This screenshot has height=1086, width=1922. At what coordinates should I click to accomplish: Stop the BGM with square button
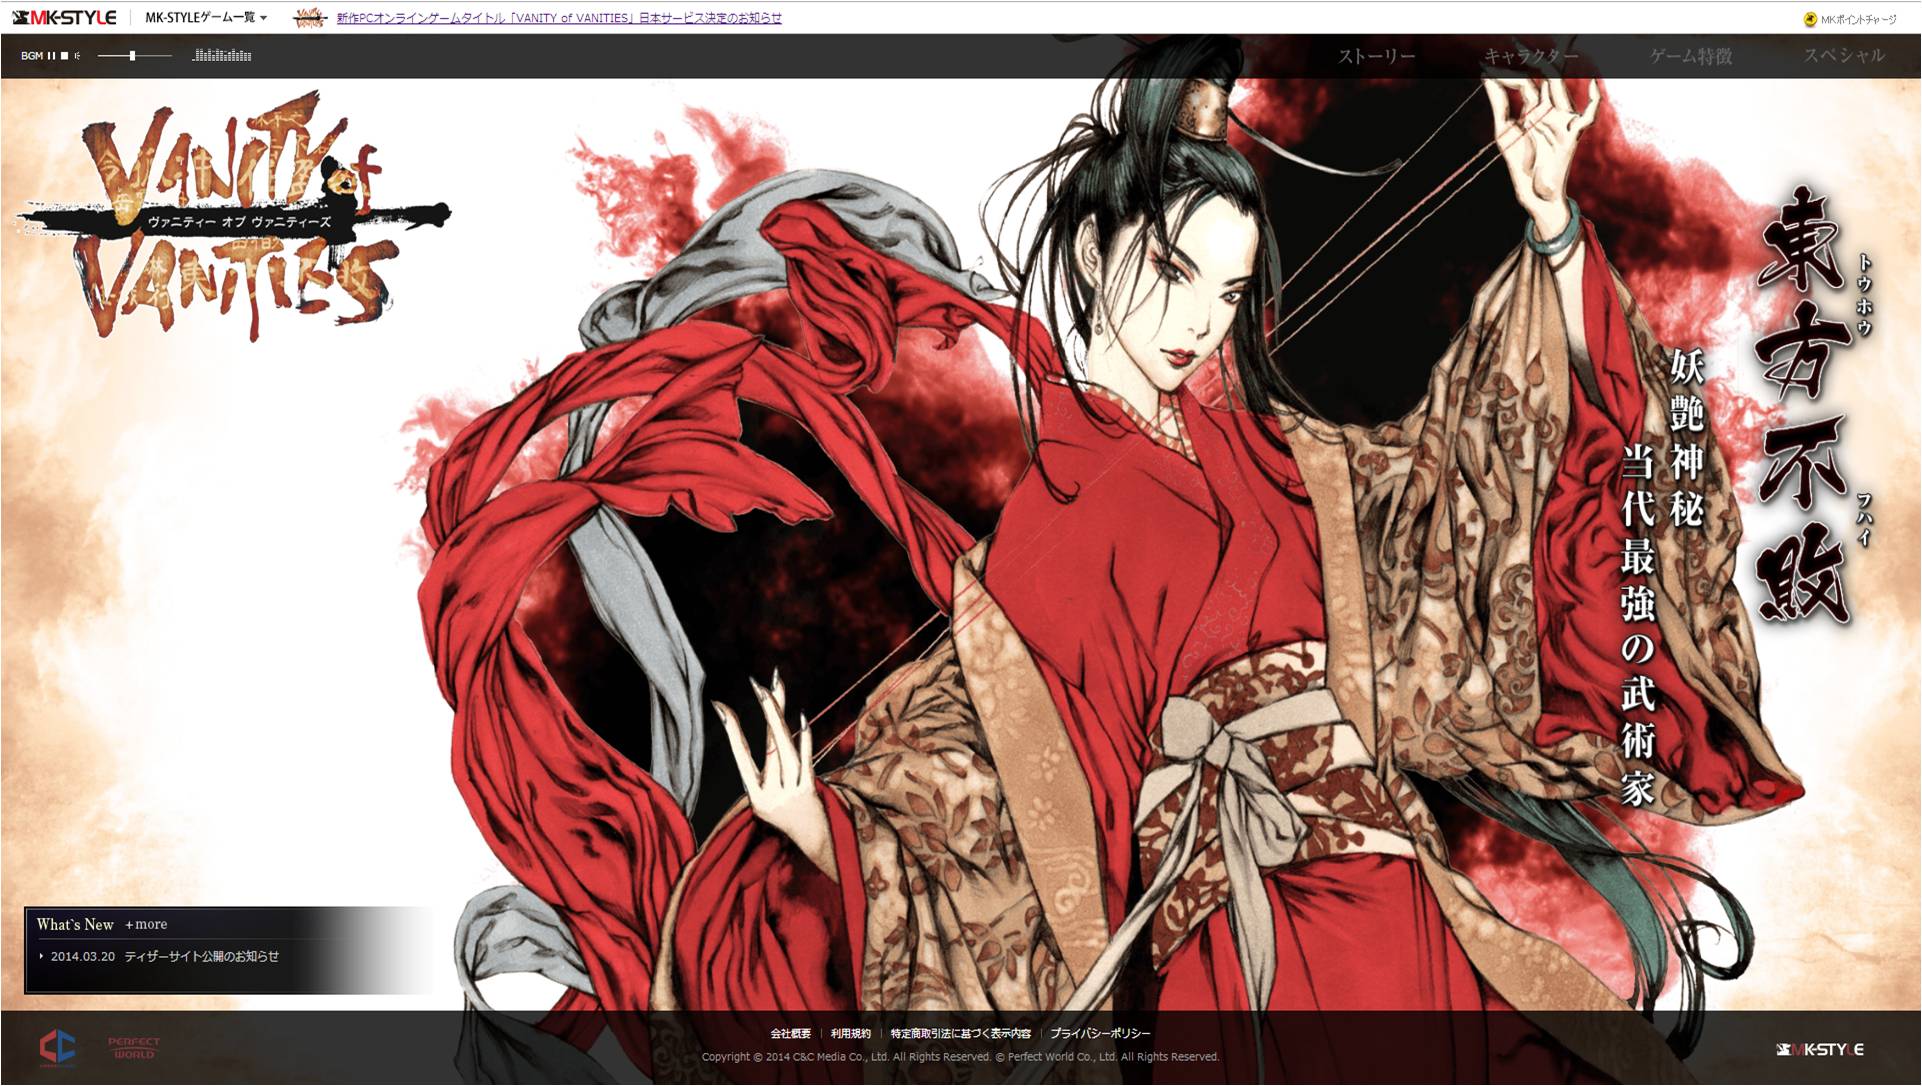(64, 56)
